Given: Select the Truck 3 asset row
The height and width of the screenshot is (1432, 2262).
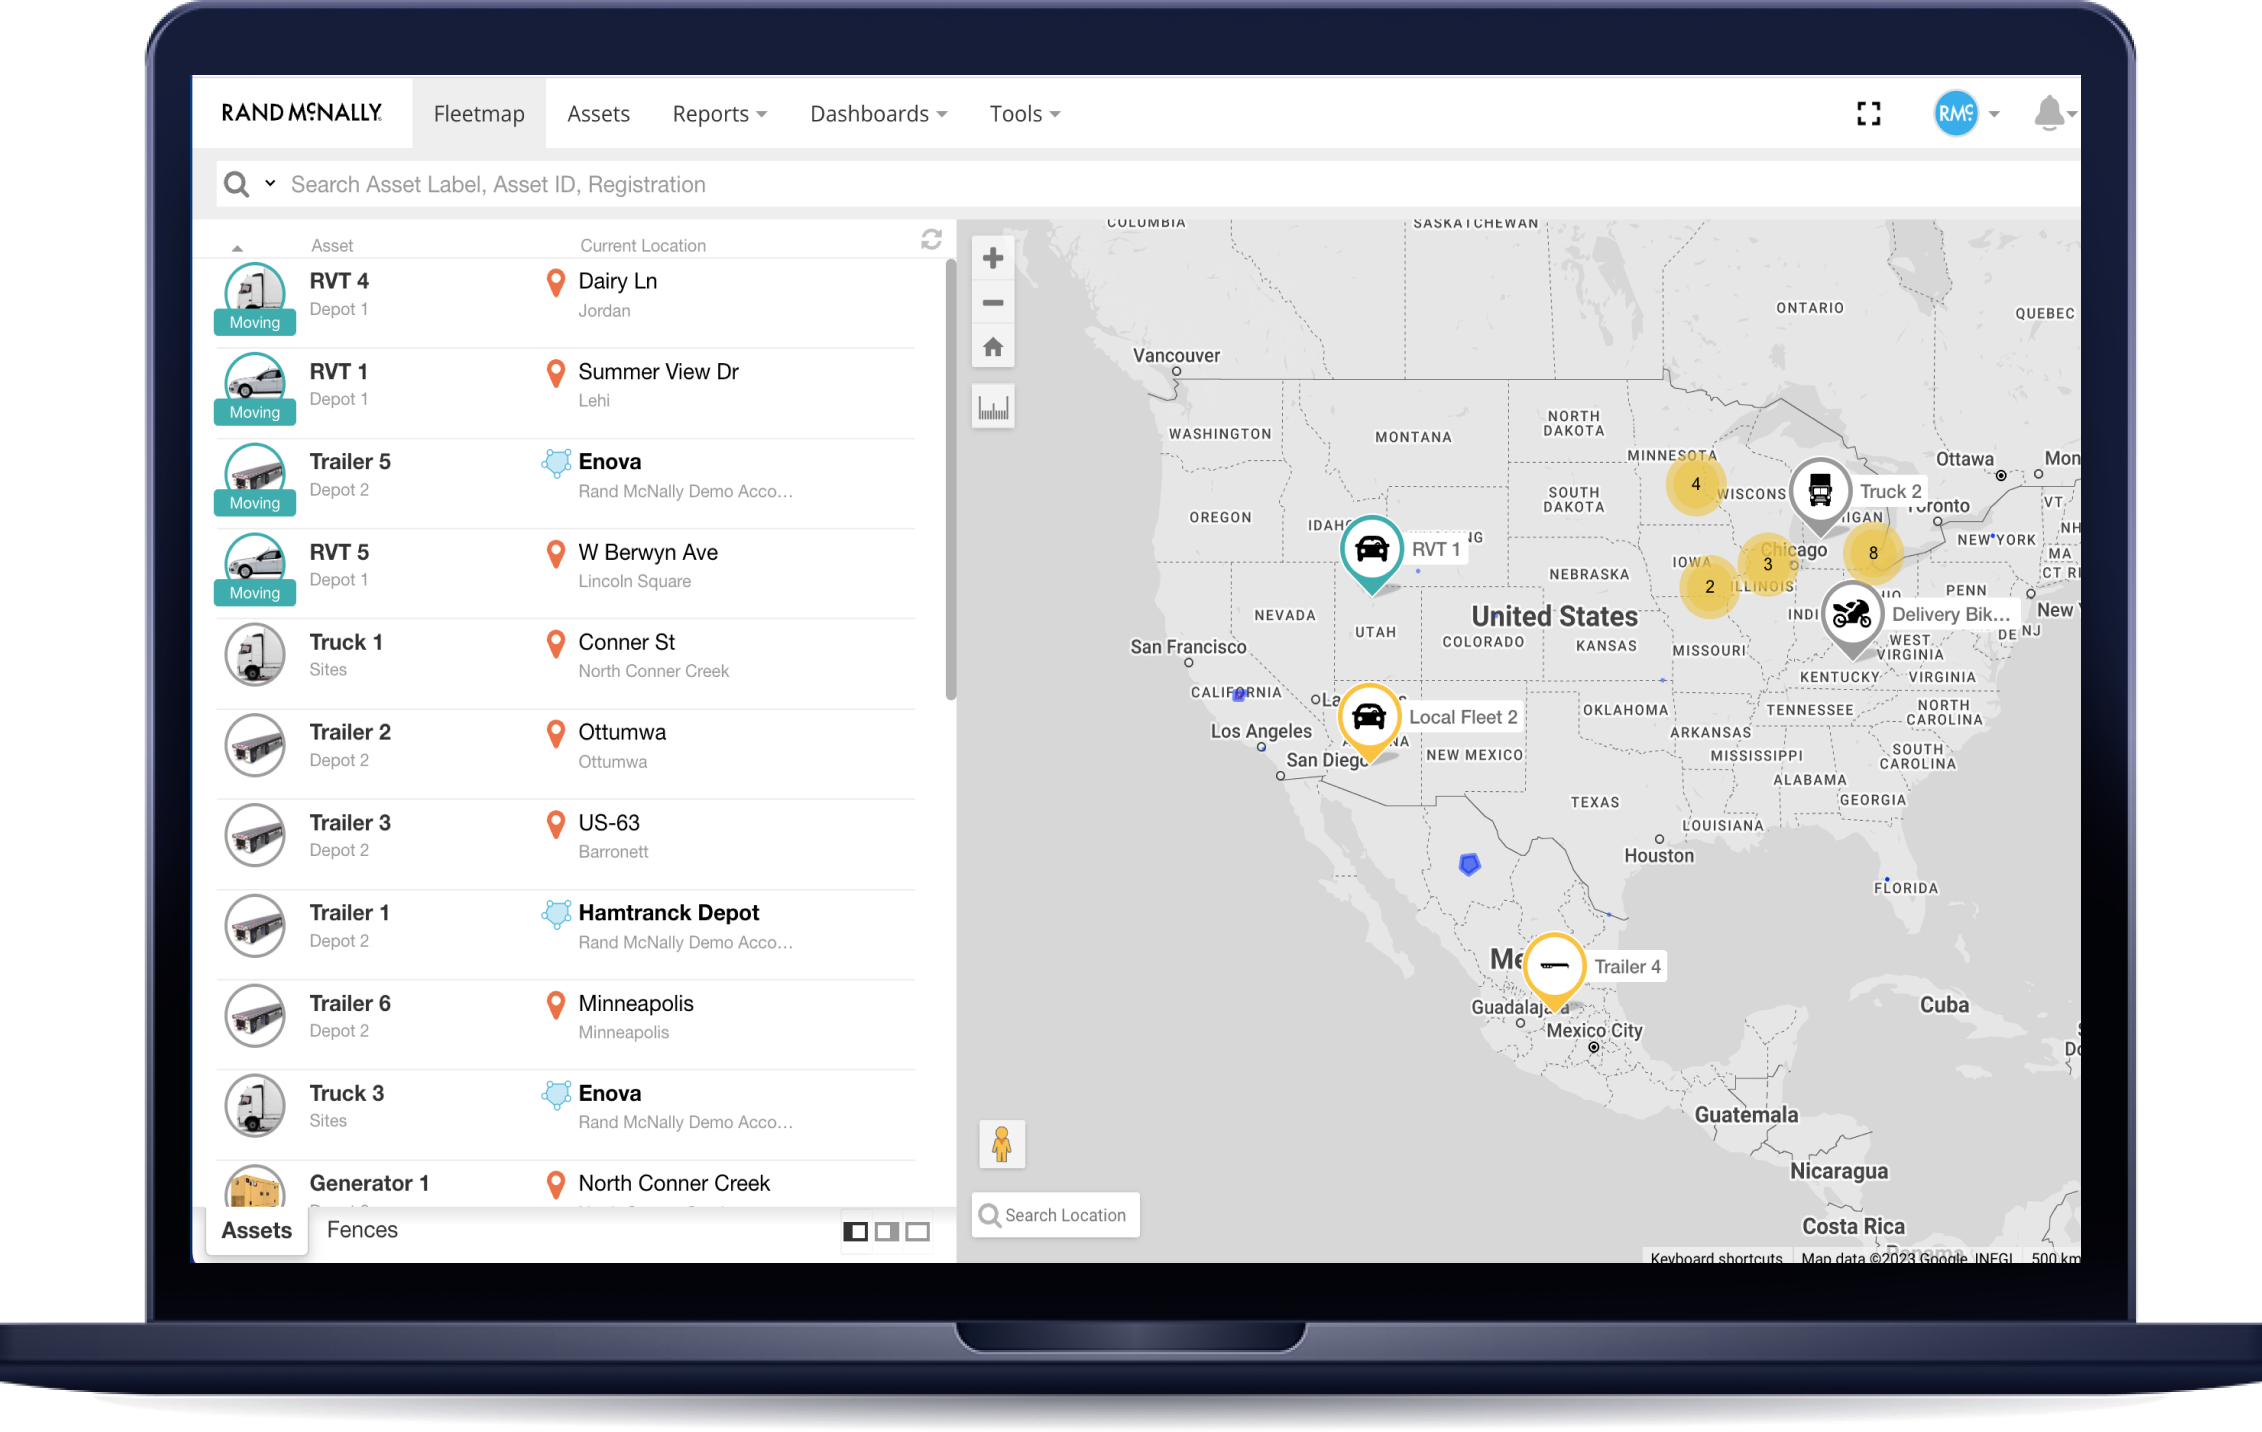Looking at the screenshot, I should pyautogui.click(x=565, y=1115).
